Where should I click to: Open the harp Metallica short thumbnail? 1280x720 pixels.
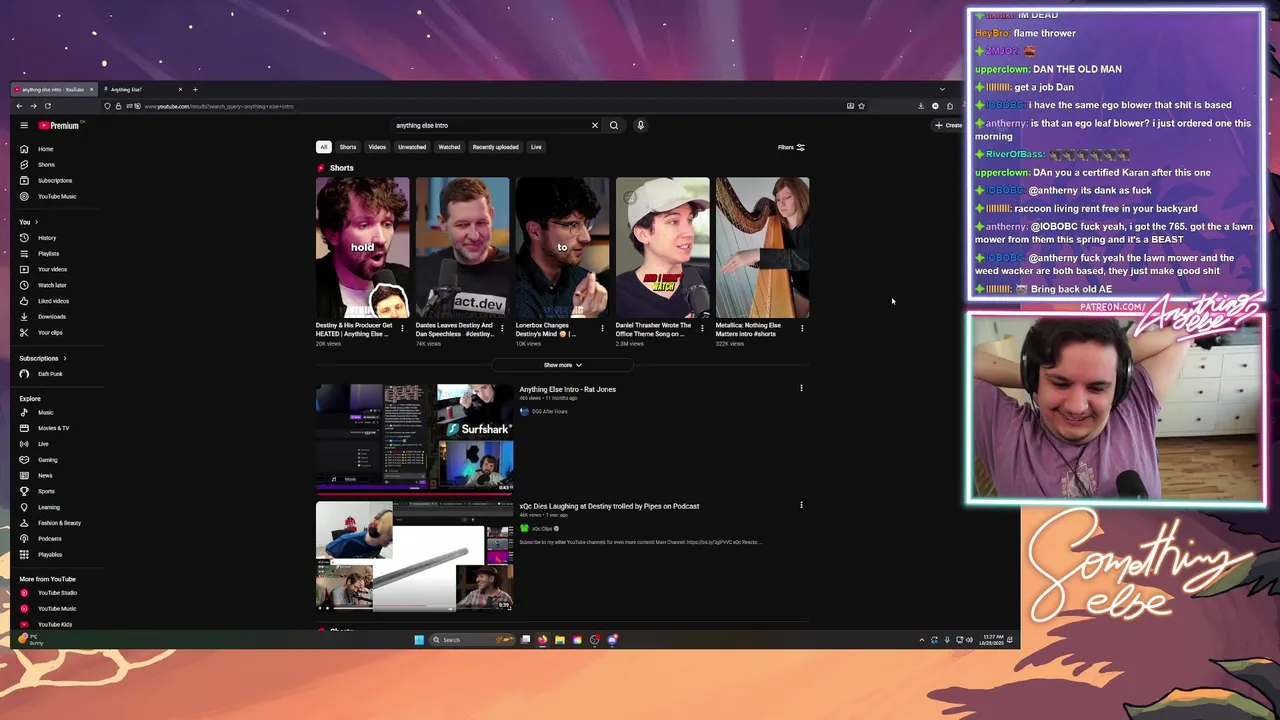[762, 247]
